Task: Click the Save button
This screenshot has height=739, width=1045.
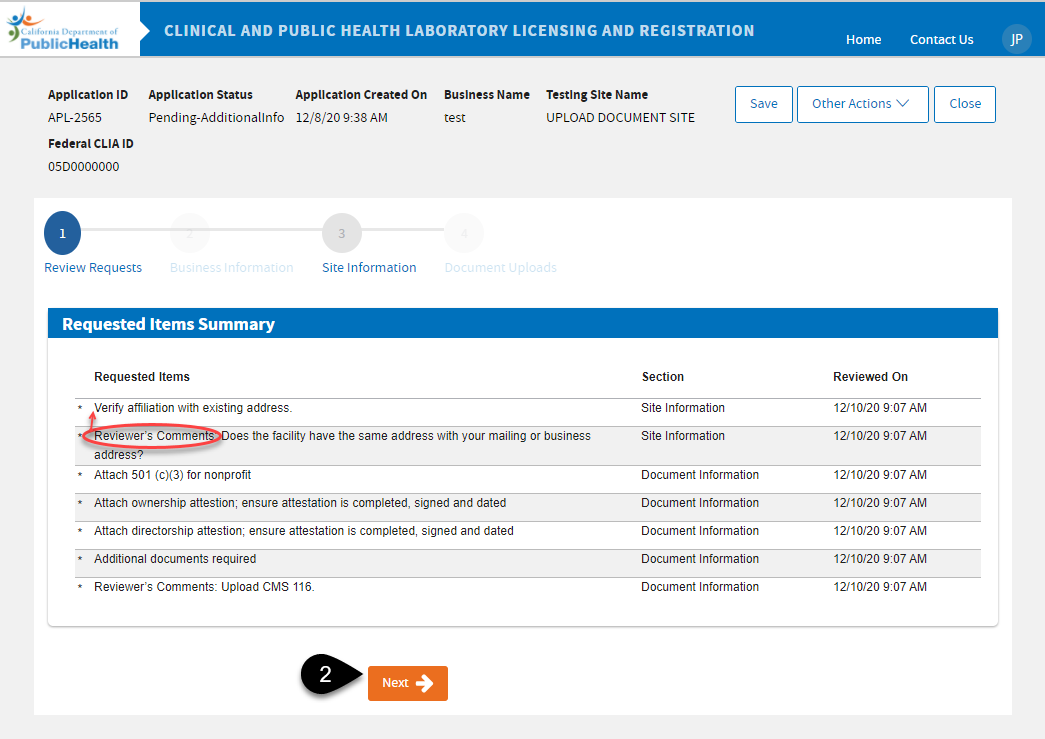Action: [763, 104]
